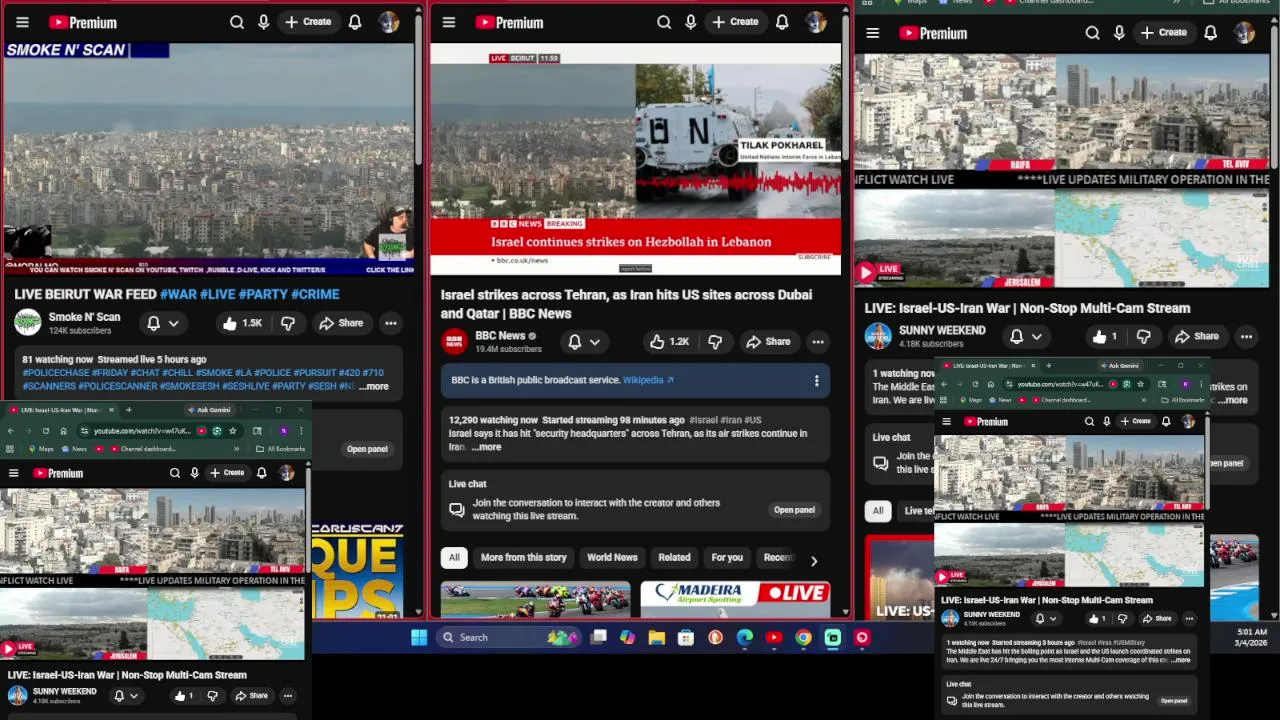Open more actions for LIVE BEIRUT WAR FEED
The height and width of the screenshot is (720, 1280).
tap(391, 323)
